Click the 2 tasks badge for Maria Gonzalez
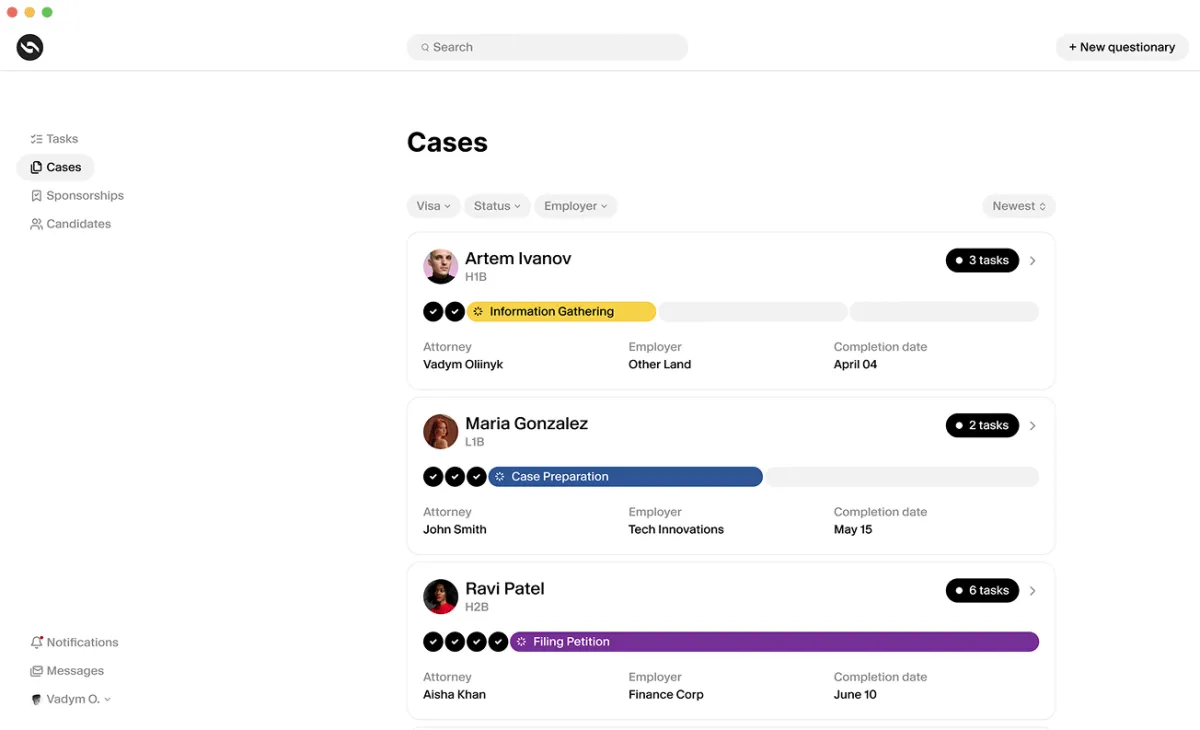The width and height of the screenshot is (1200, 730). 982,425
